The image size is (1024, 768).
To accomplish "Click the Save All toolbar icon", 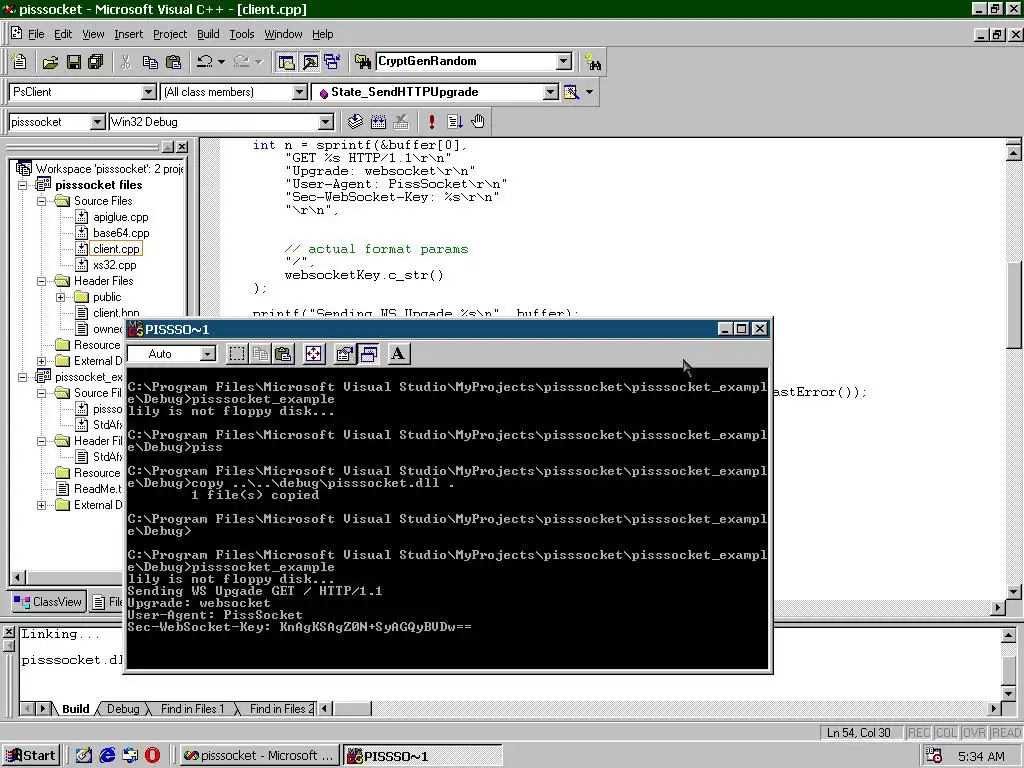I will (96, 62).
